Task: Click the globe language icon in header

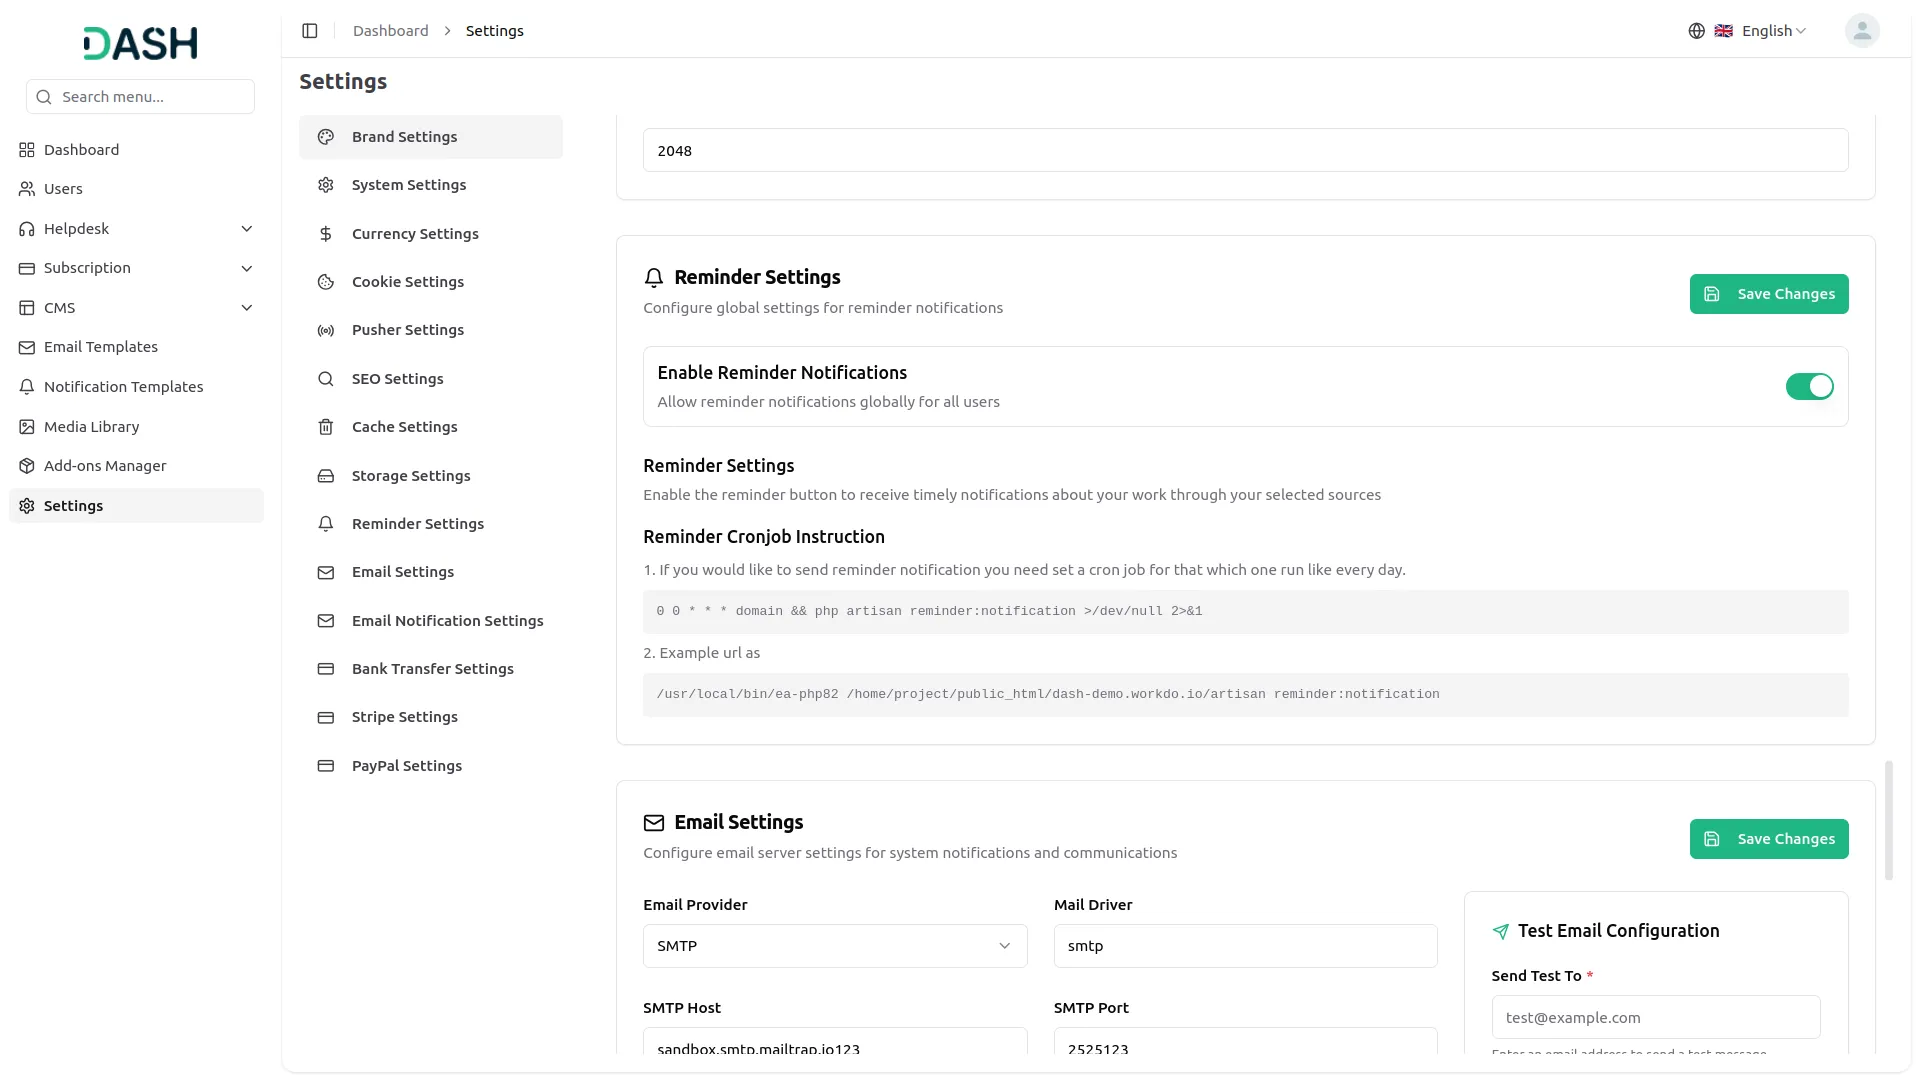Action: click(x=1696, y=31)
